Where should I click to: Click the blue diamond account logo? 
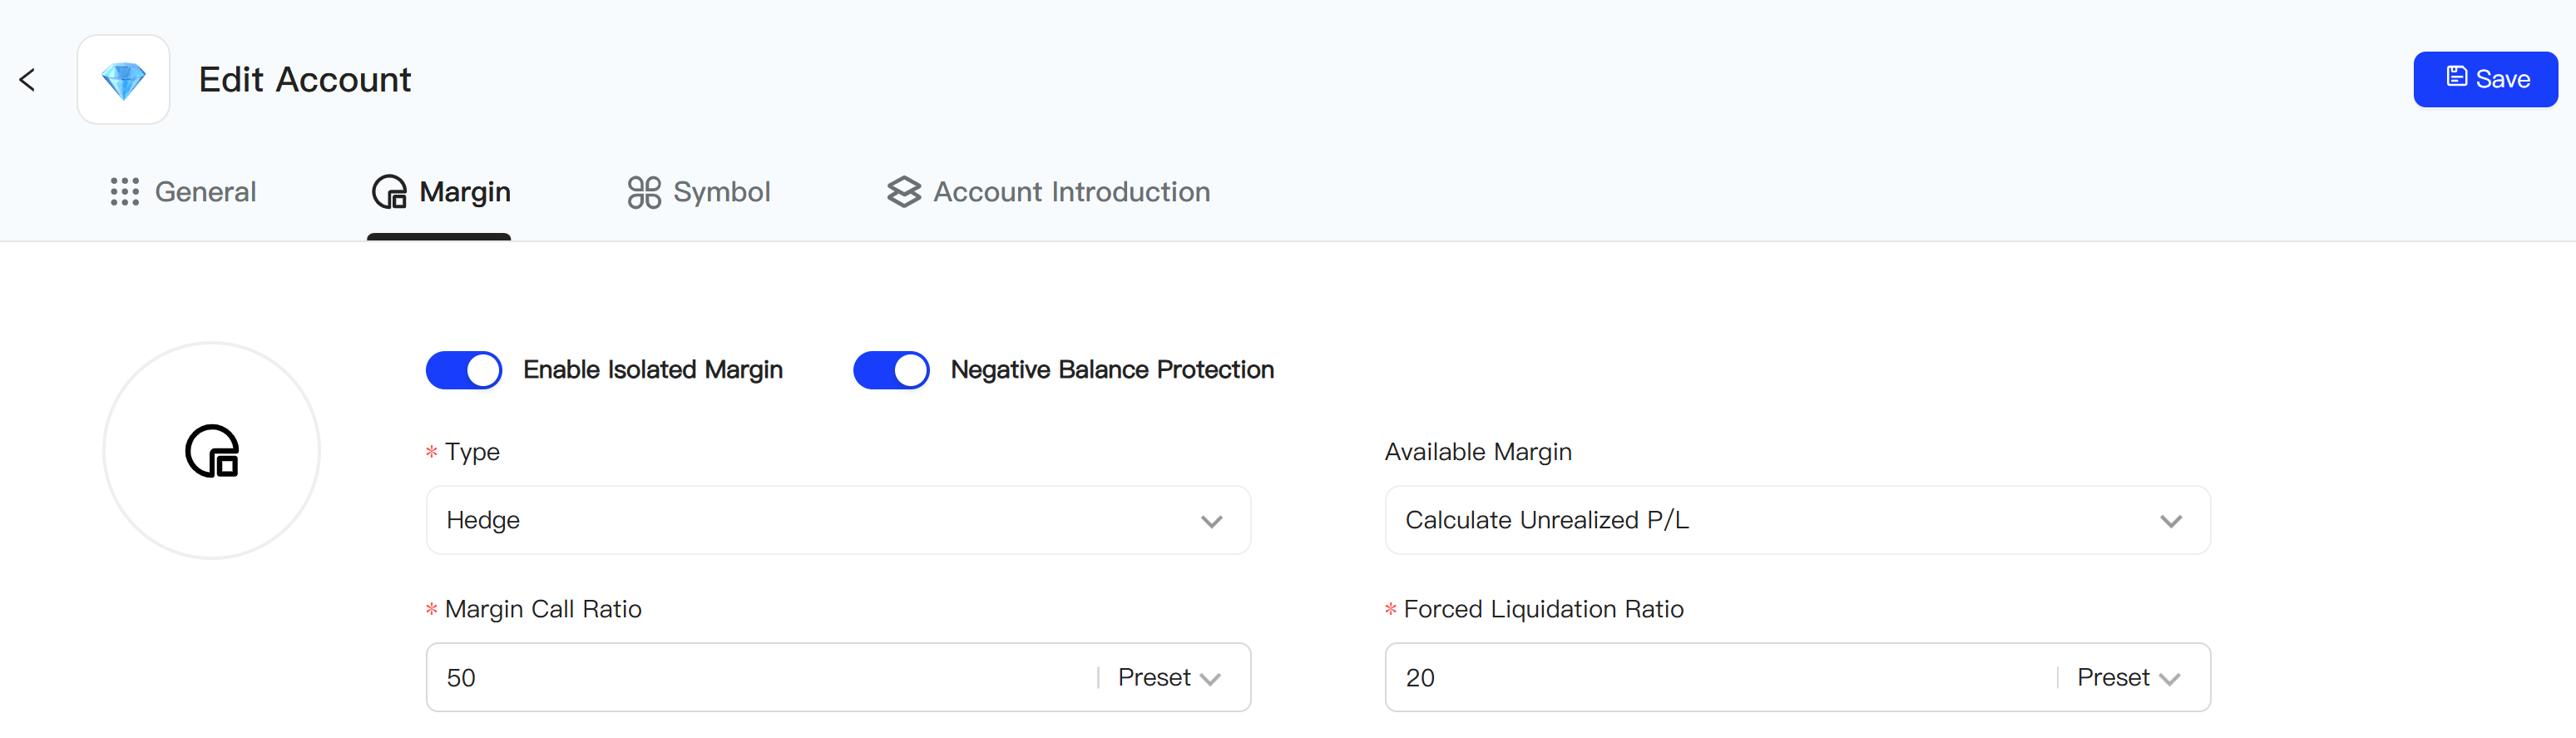coord(123,80)
